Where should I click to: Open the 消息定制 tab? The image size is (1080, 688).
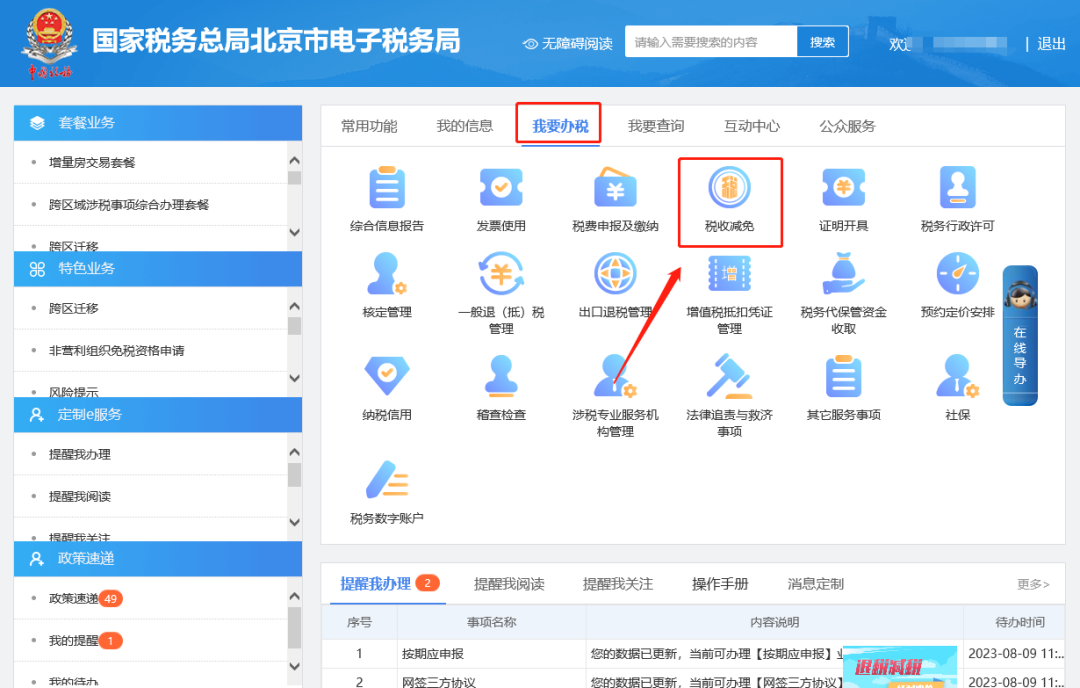[816, 584]
